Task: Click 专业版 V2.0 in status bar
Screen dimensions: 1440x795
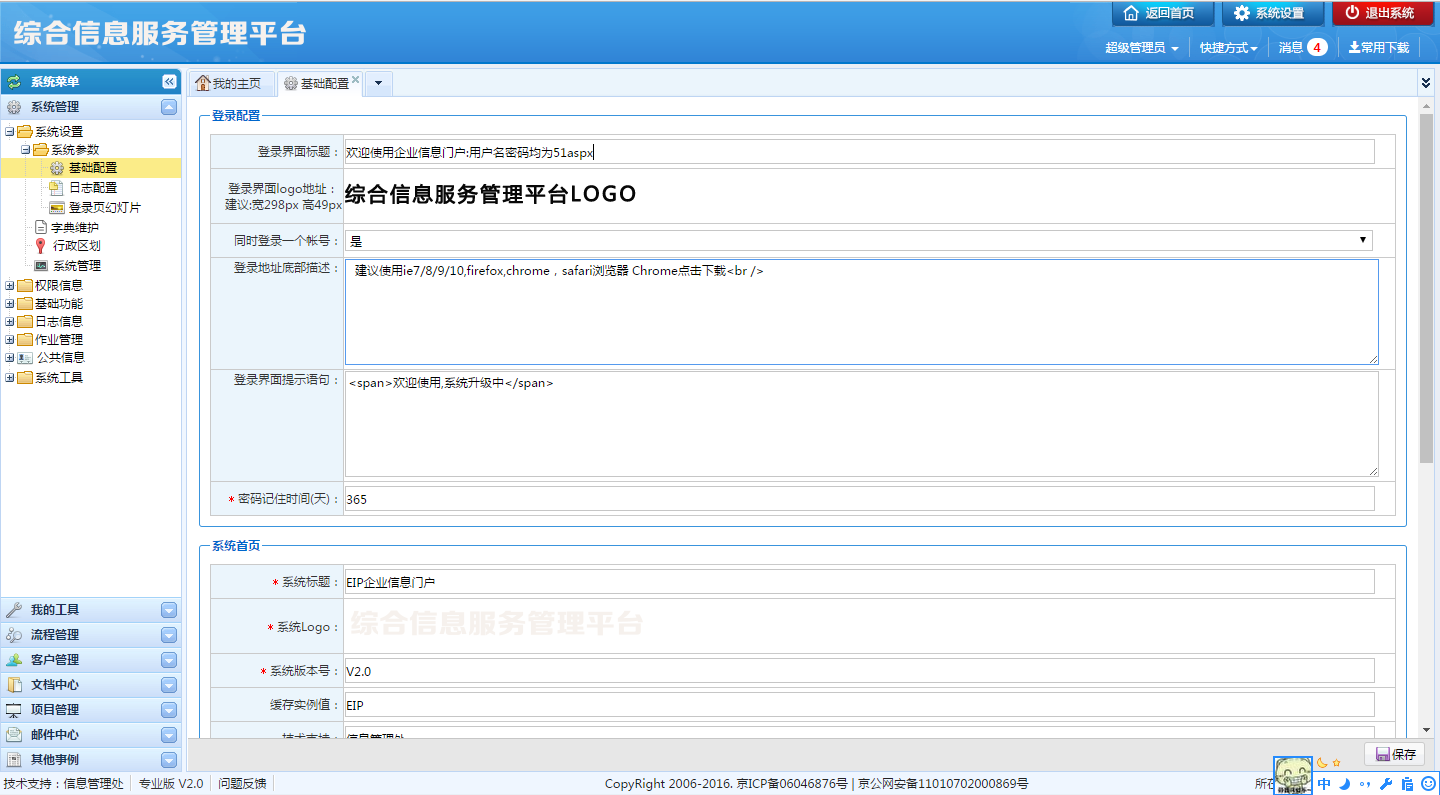Action: point(171,784)
